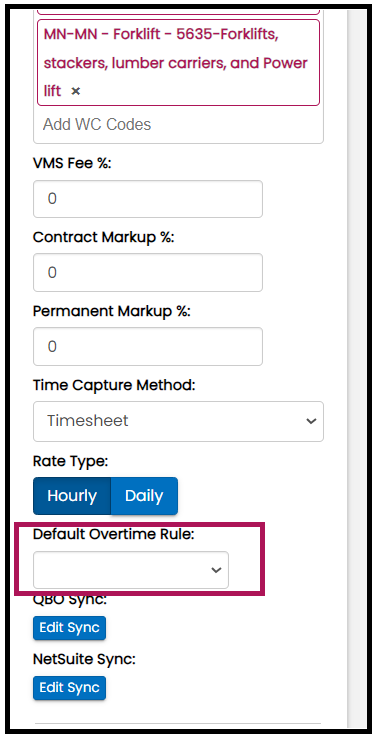The image size is (380, 740).
Task: Click the NetSuite Sync label text
Action: (84, 659)
